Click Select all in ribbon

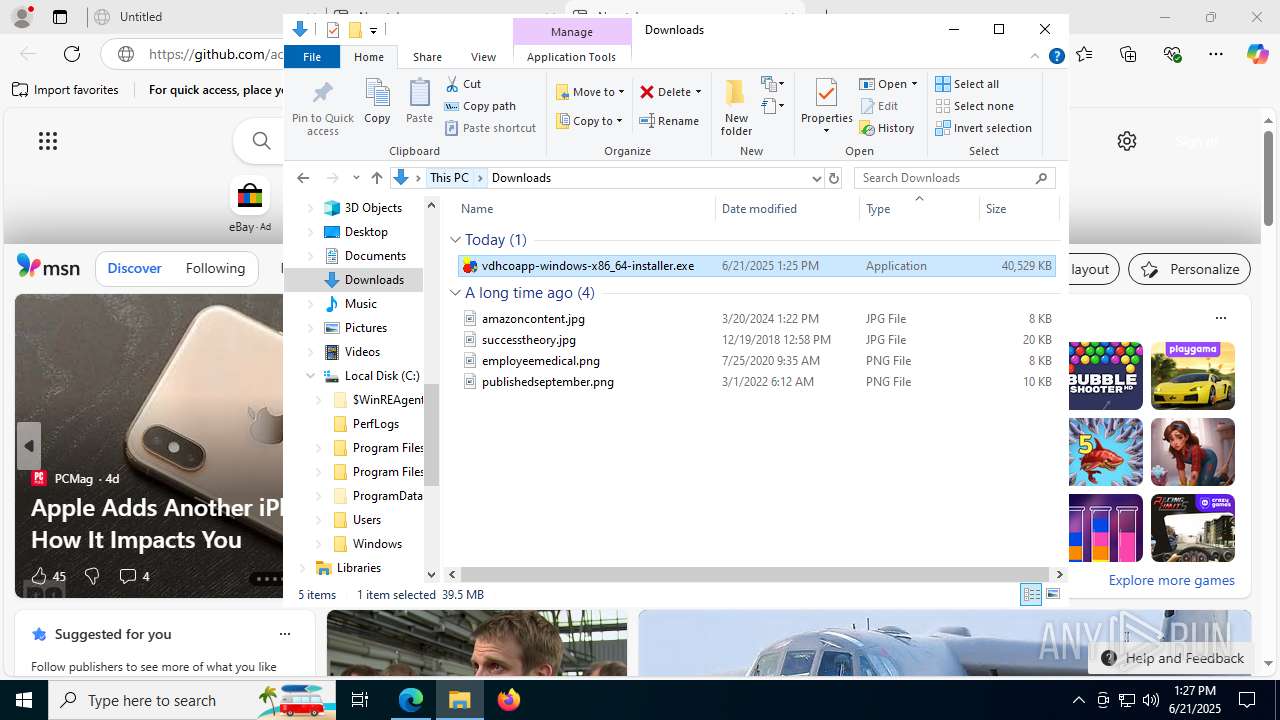(x=967, y=84)
